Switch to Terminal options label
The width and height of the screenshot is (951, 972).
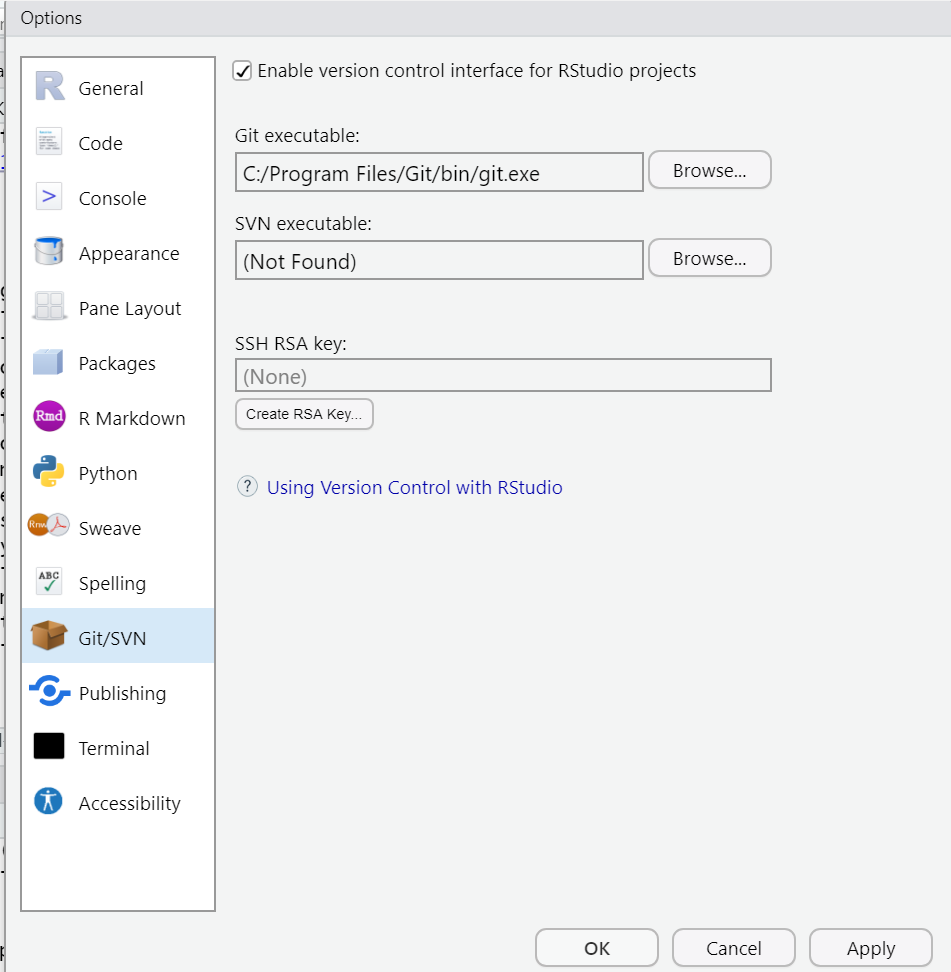(x=114, y=749)
